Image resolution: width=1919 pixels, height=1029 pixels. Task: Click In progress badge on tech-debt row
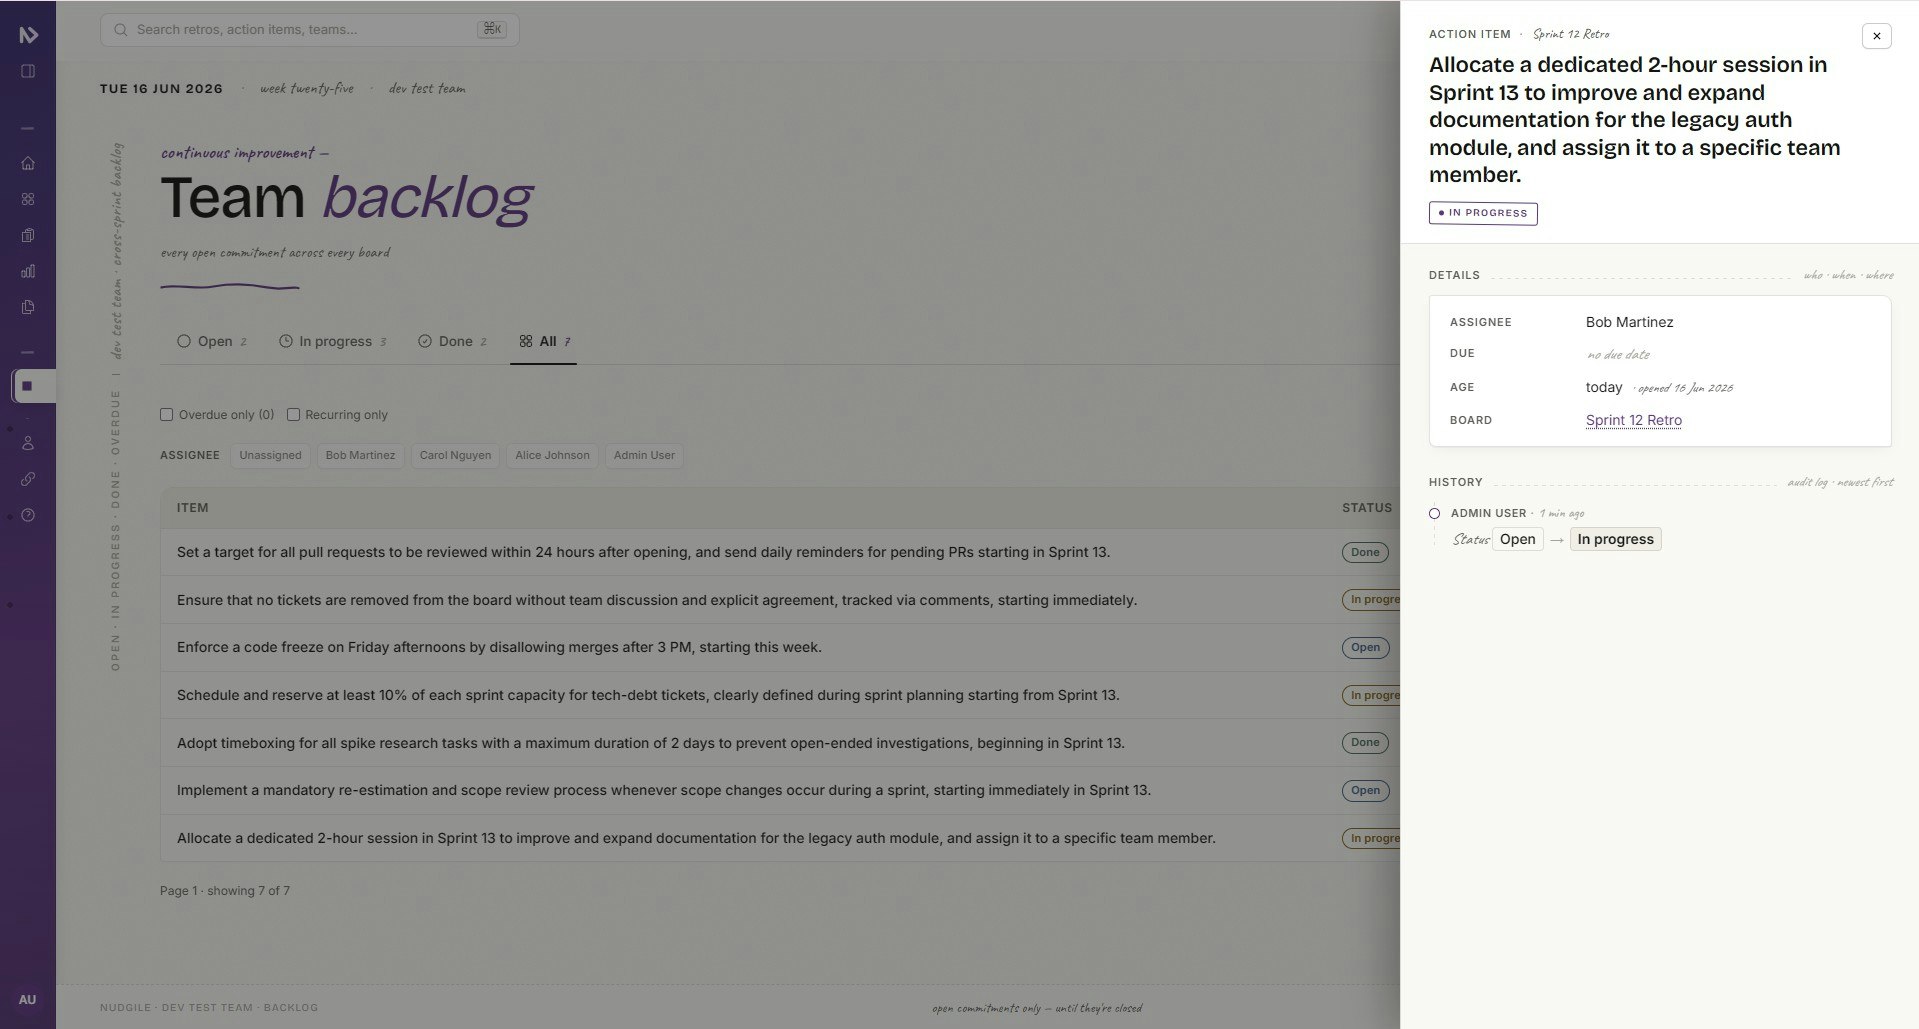[1371, 695]
